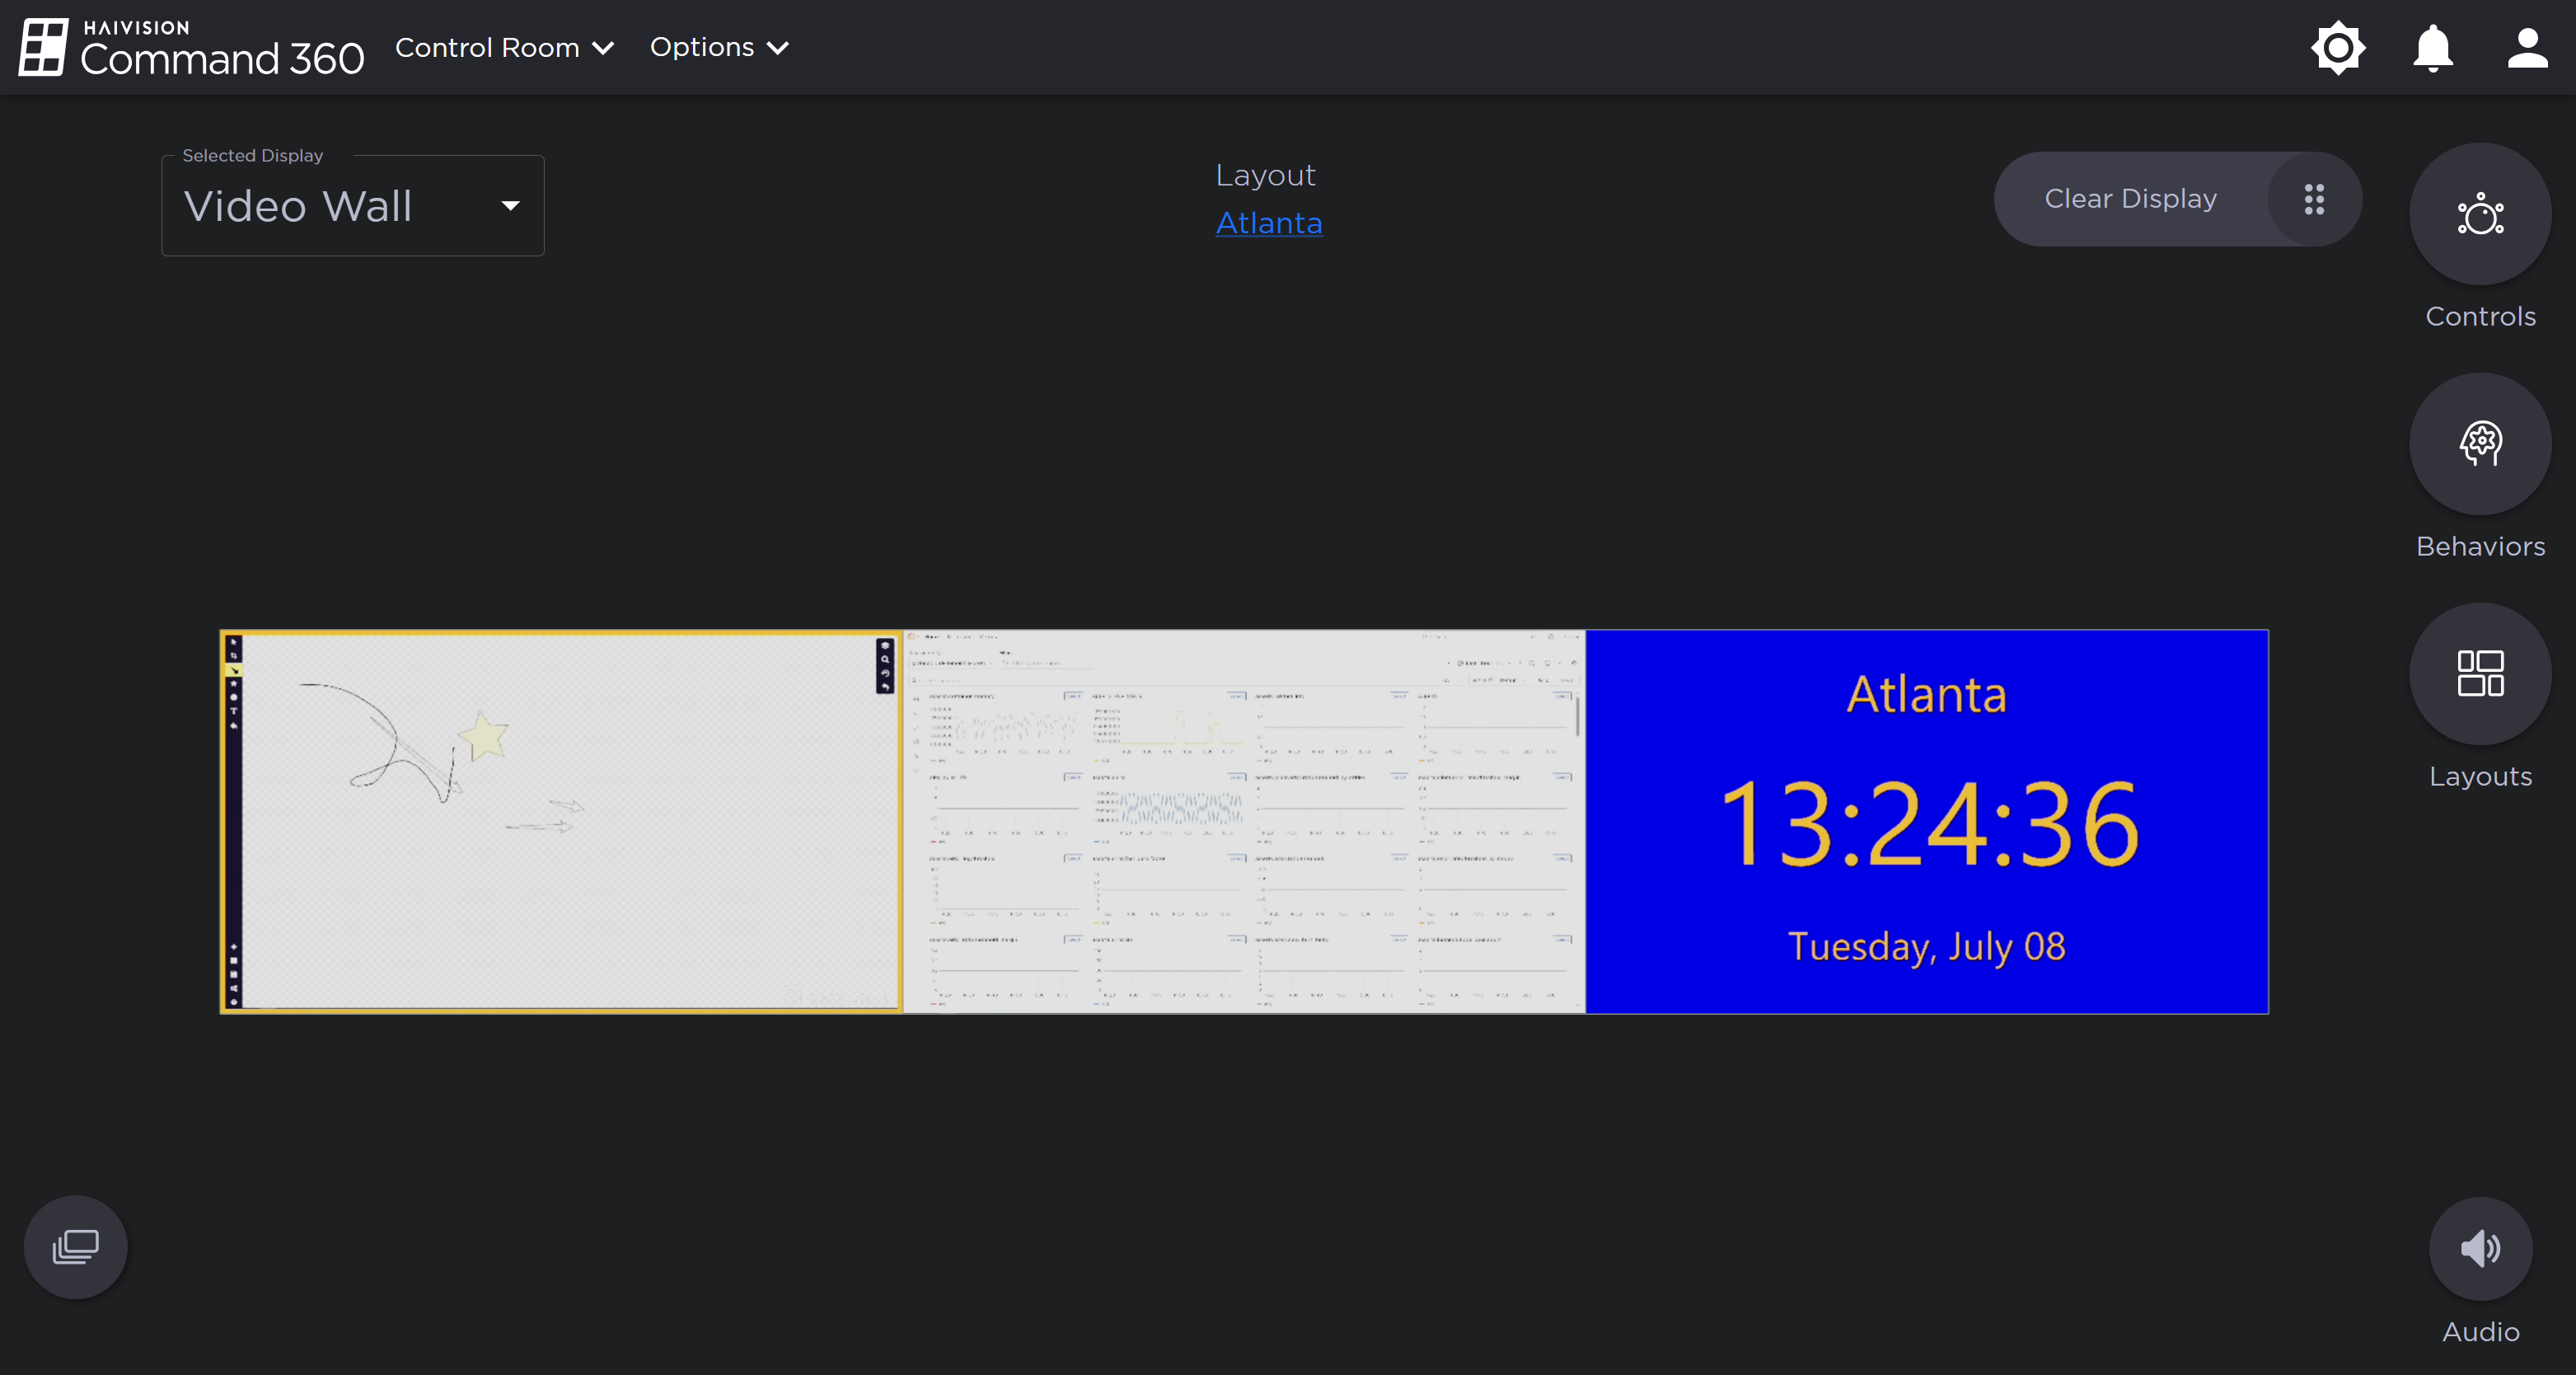Click the layers stack icon at bottom left

(75, 1246)
